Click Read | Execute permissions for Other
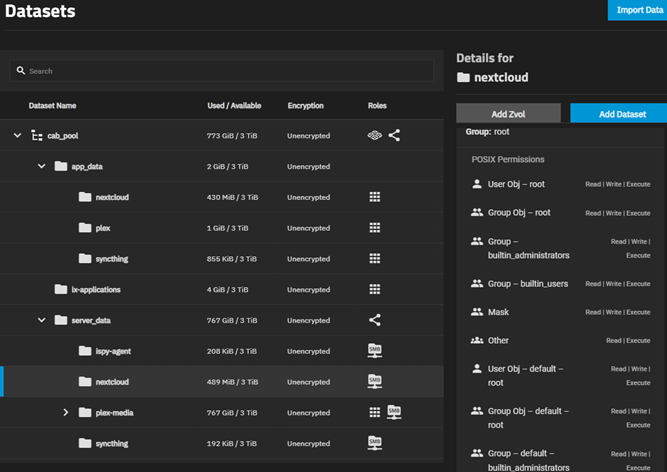Image resolution: width=667 pixels, height=472 pixels. click(x=628, y=341)
